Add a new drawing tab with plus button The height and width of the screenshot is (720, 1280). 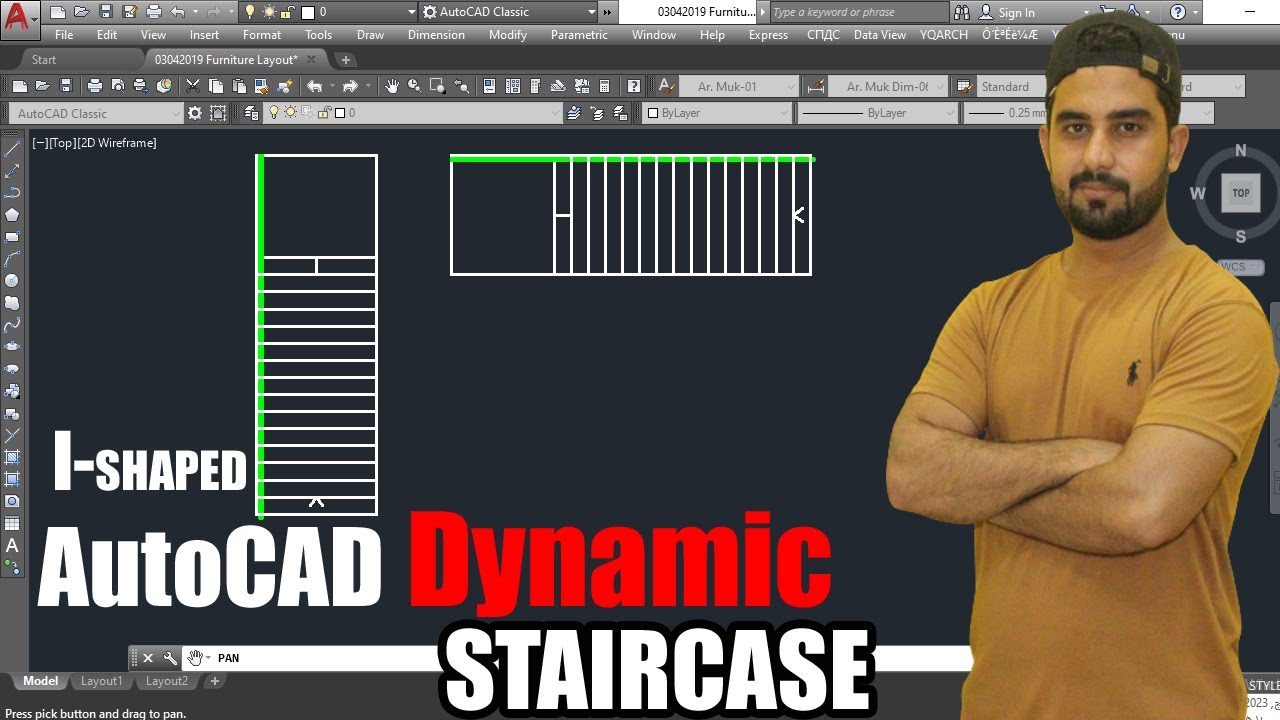pos(345,60)
